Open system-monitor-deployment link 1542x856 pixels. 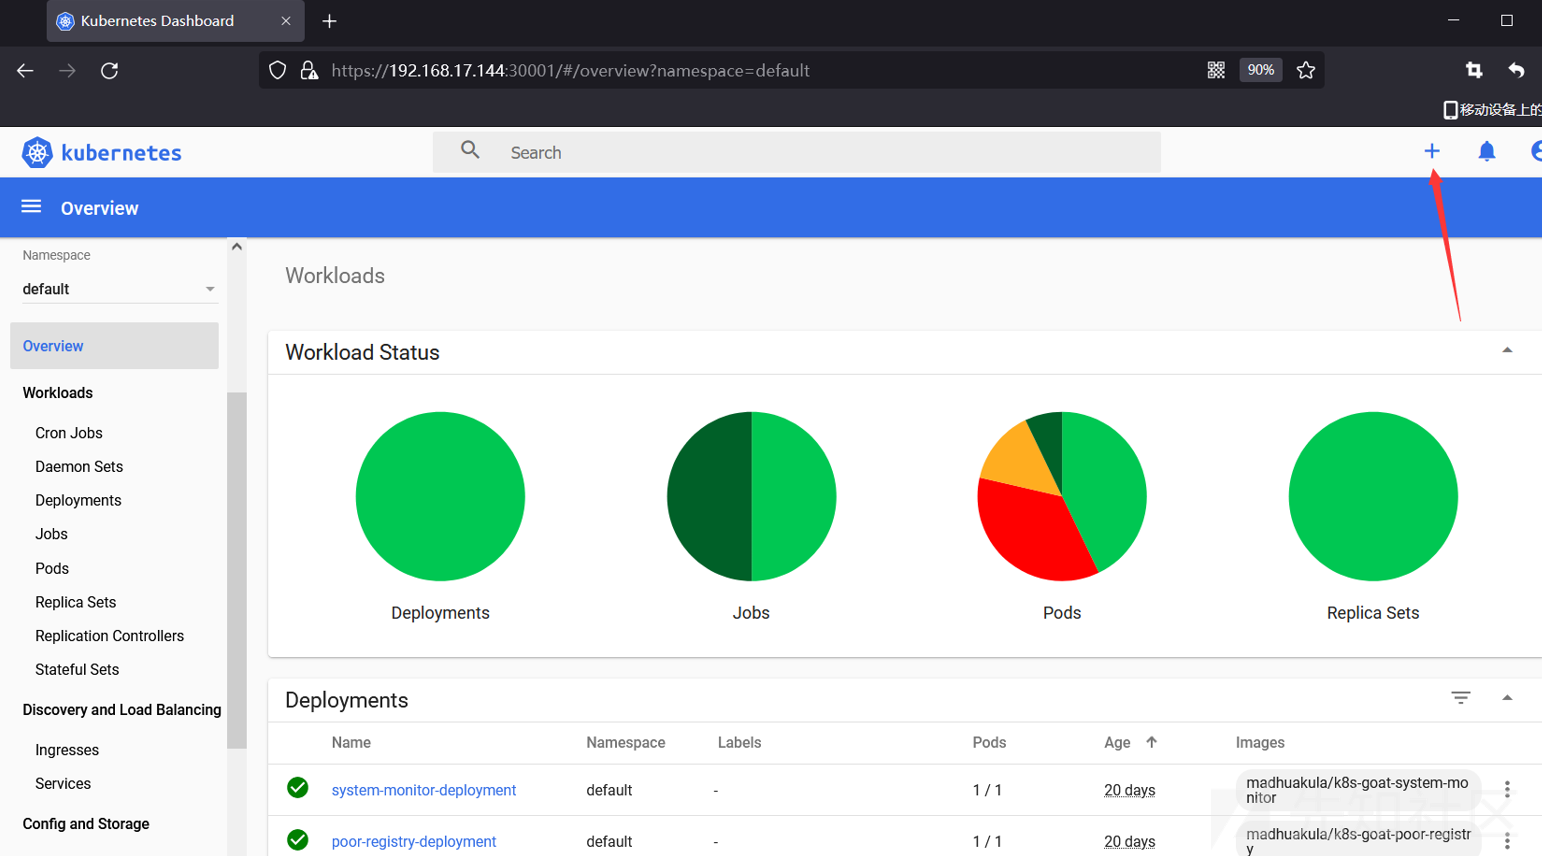(x=424, y=790)
